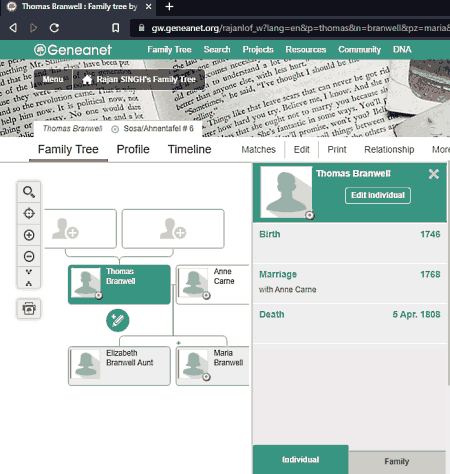Open Rajan SINGH's Family Tree link
The image size is (450, 474).
tap(139, 79)
